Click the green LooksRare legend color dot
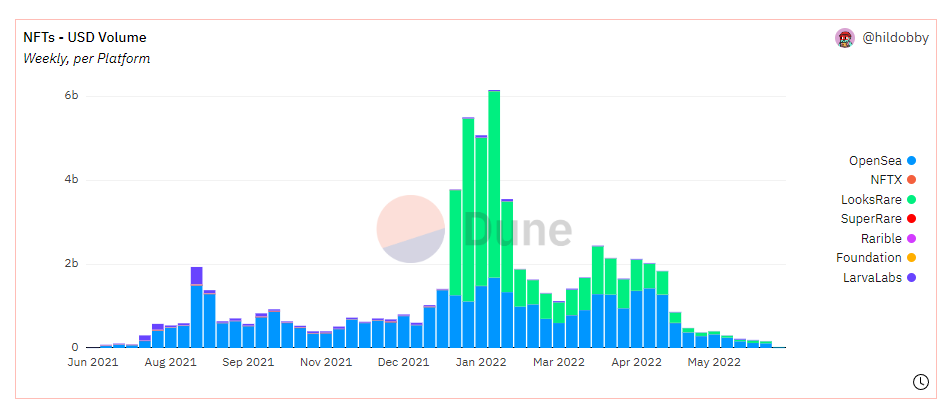 coord(911,199)
